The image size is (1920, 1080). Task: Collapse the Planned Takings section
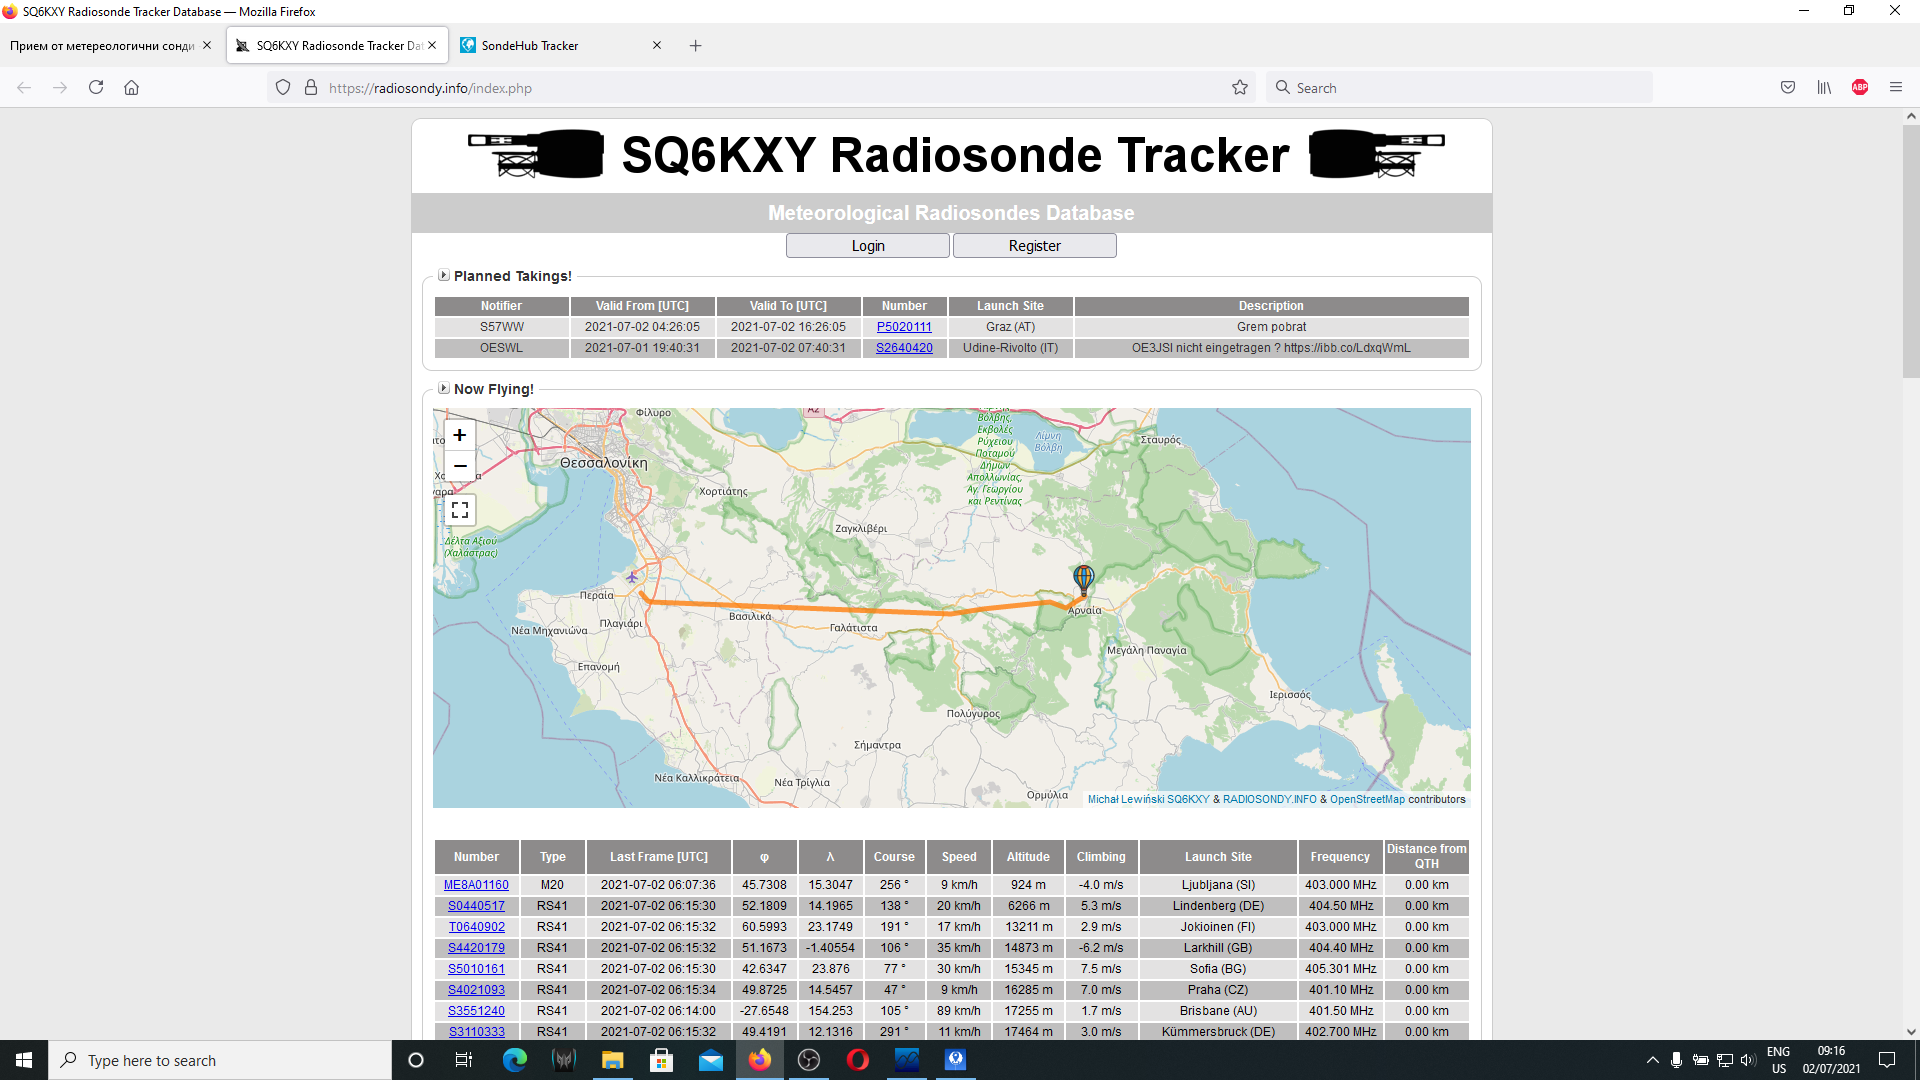[x=443, y=275]
